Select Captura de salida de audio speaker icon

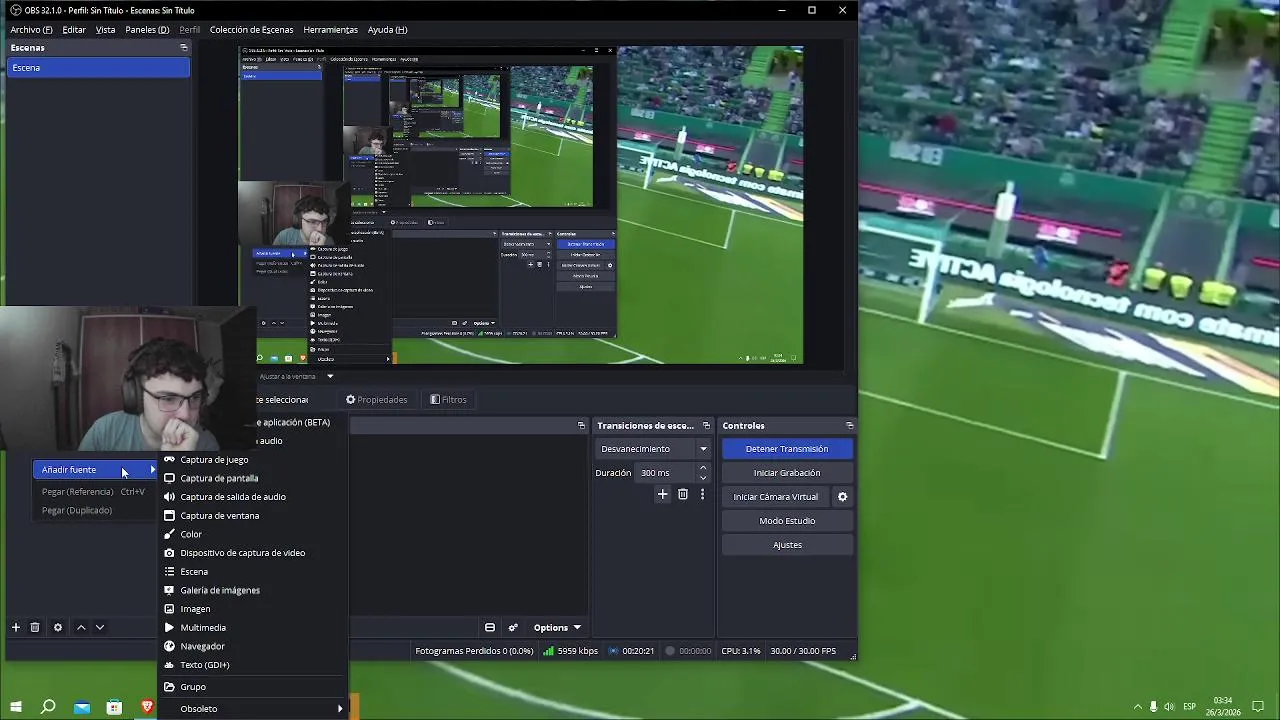click(x=169, y=497)
